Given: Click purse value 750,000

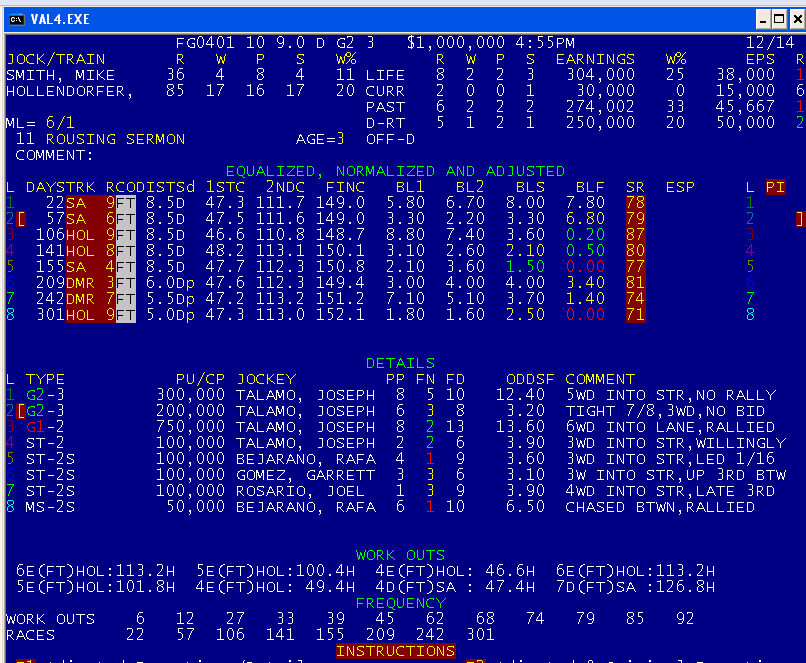Looking at the screenshot, I should click(x=190, y=427).
